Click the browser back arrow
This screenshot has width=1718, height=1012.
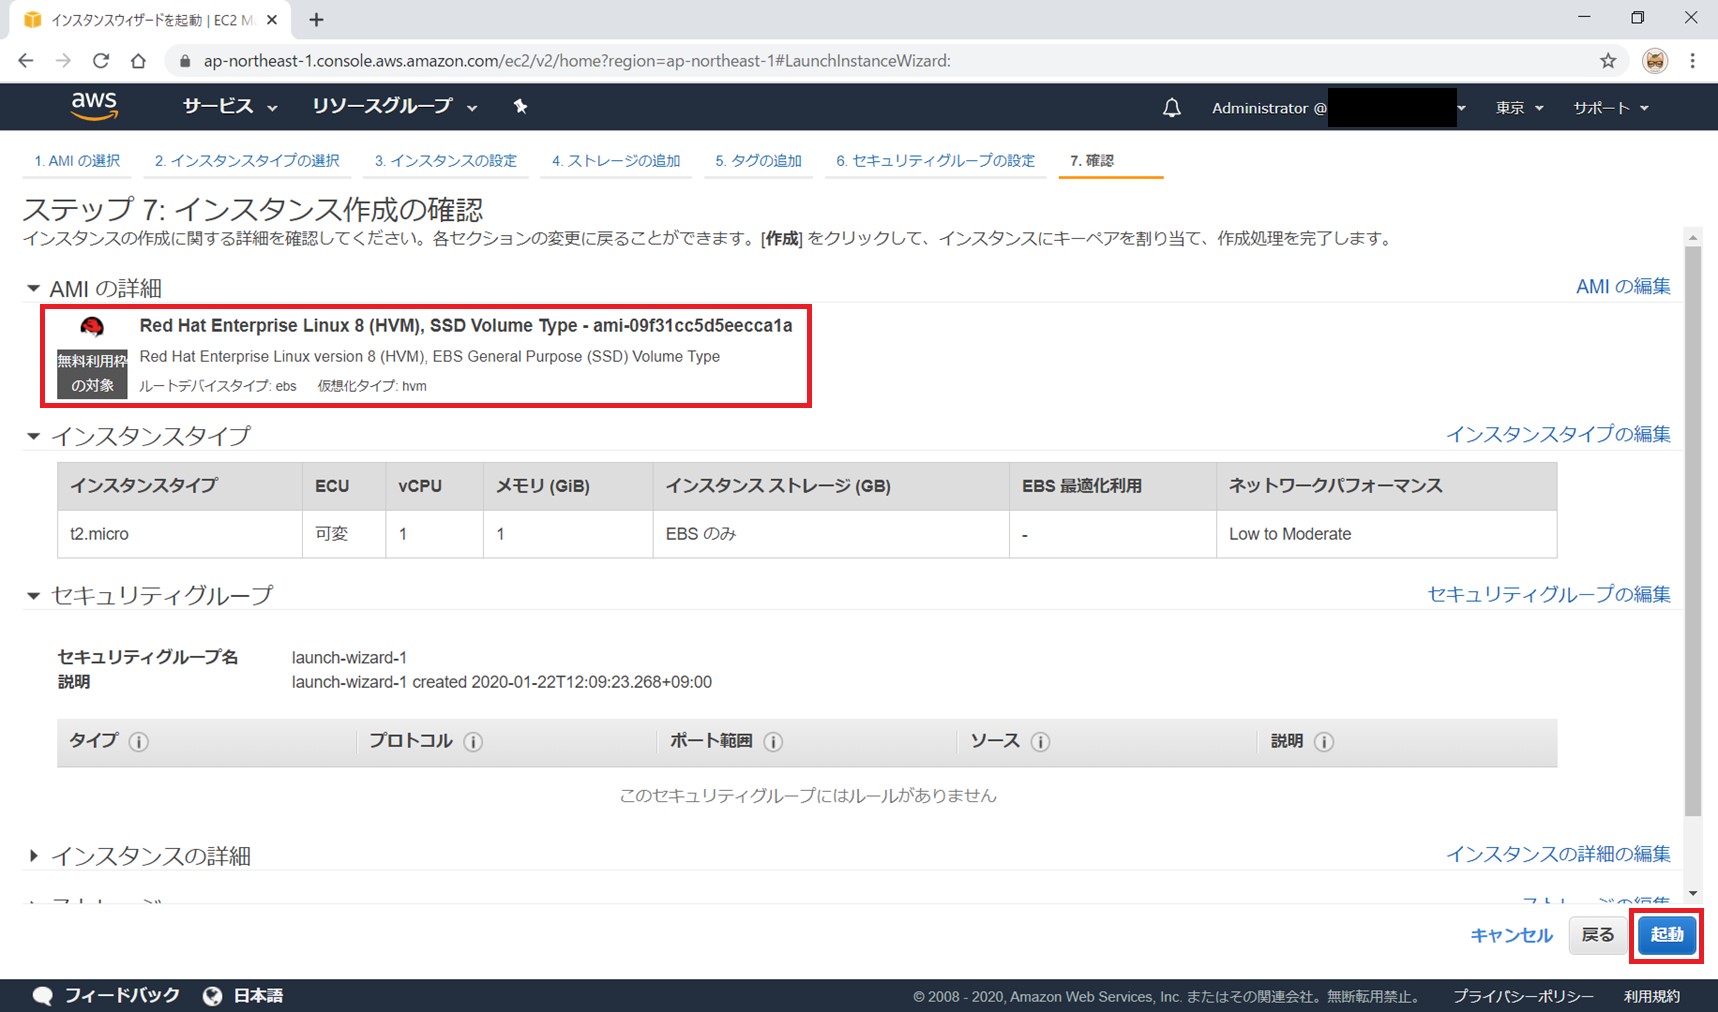26,61
